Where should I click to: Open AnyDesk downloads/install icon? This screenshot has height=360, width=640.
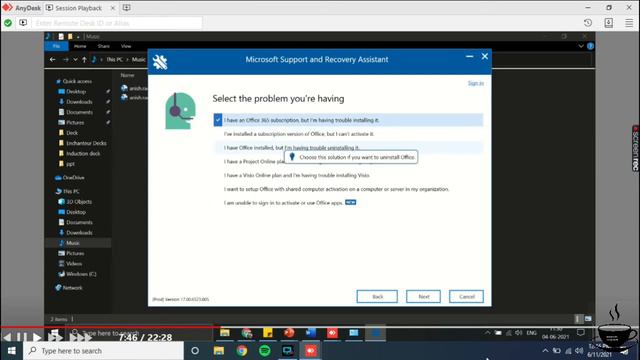pos(609,23)
